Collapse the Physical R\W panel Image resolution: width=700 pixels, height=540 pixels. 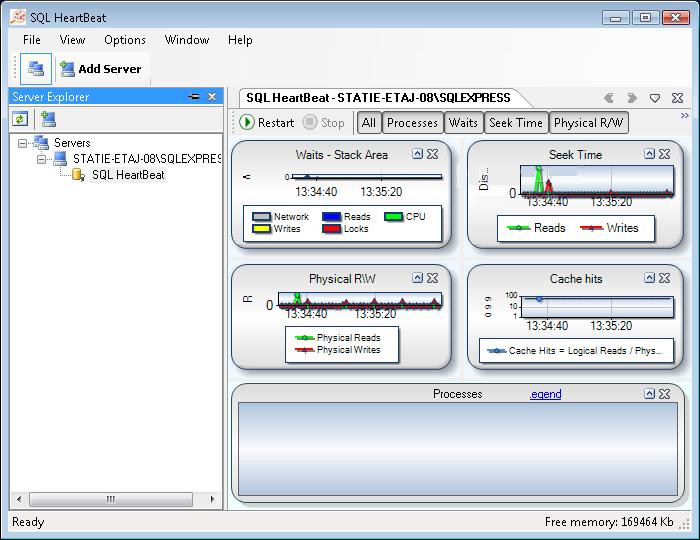(417, 278)
